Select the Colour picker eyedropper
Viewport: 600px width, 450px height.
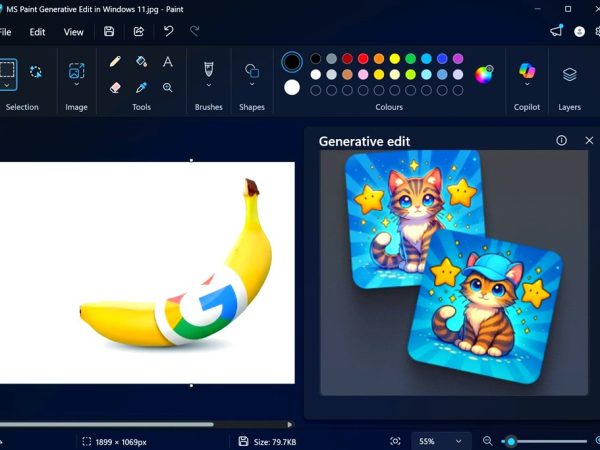141,88
